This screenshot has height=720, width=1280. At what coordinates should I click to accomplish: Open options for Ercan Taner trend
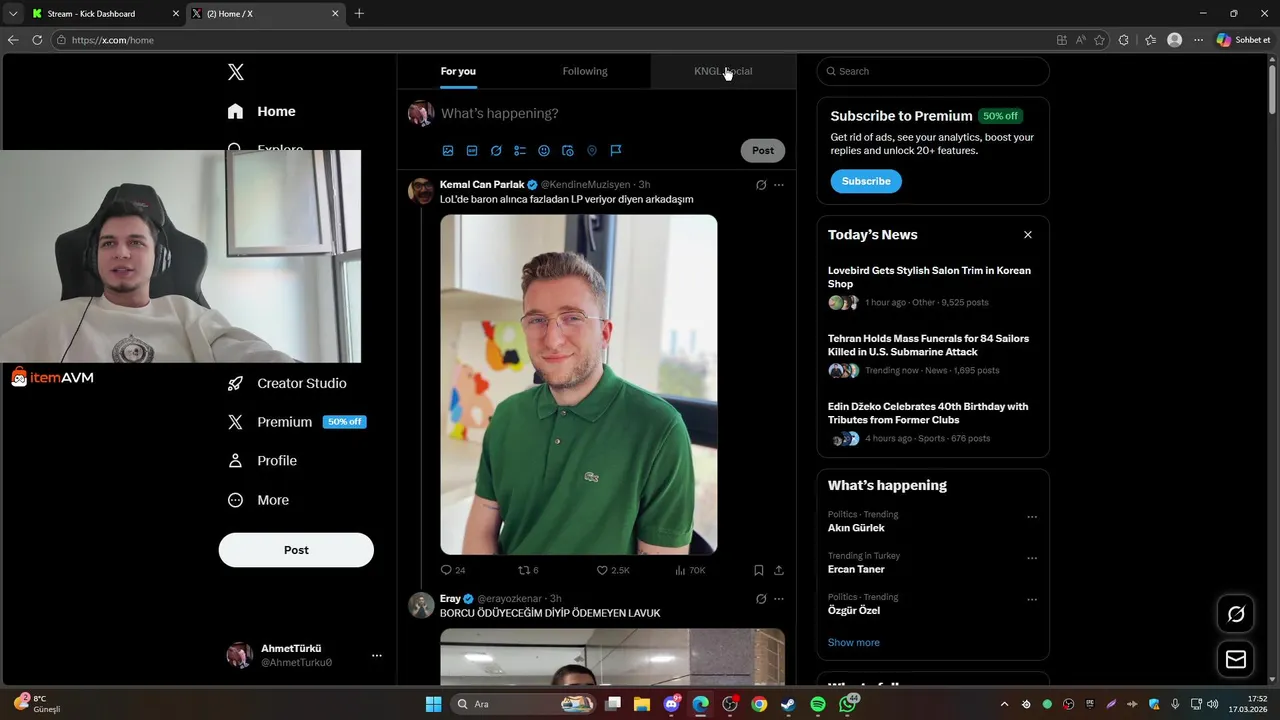(1032, 558)
